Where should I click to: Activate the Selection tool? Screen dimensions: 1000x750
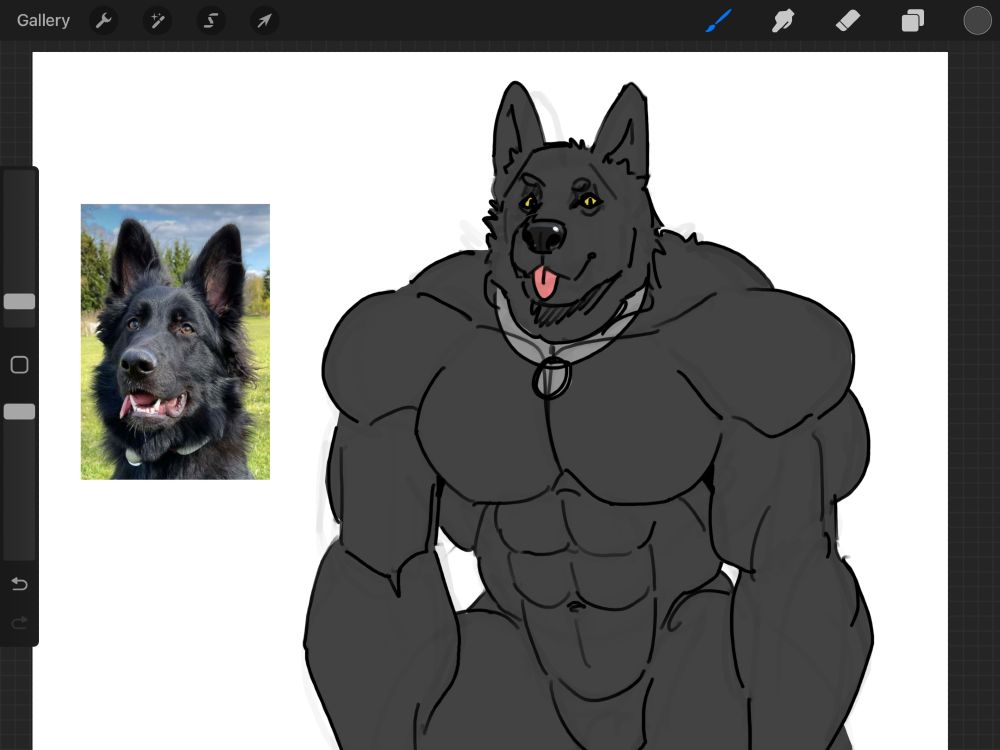210,21
